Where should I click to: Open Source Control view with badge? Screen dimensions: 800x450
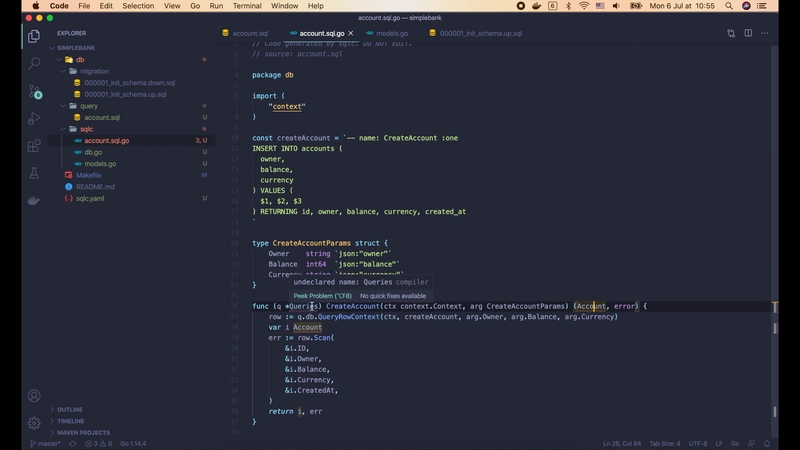34,91
